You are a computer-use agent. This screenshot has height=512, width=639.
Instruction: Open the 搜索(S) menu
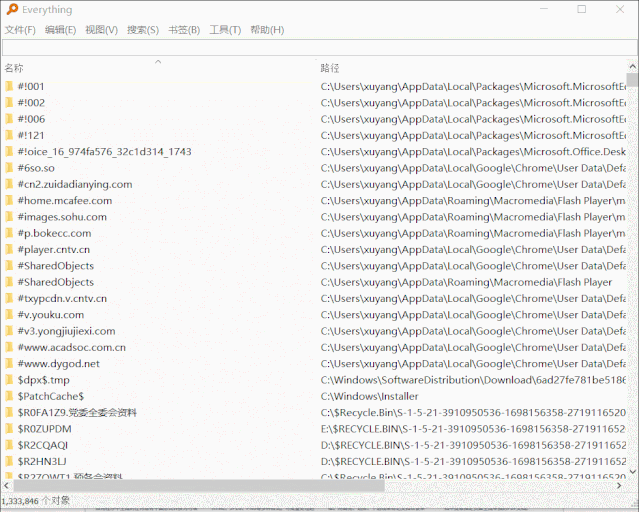pos(143,30)
